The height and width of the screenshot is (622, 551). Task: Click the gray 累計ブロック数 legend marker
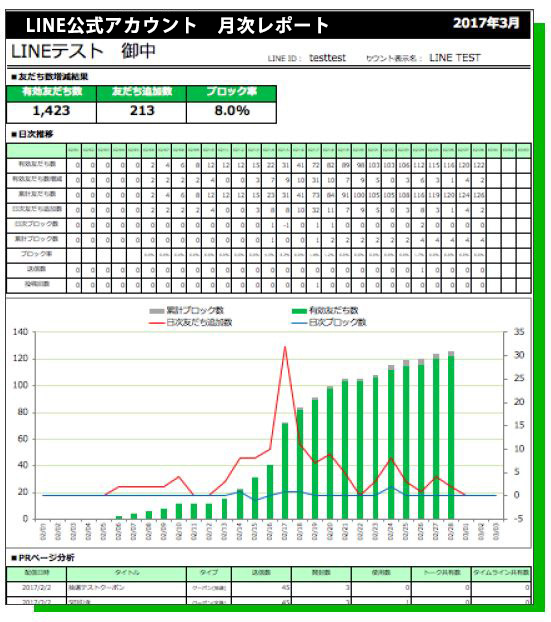pos(156,311)
